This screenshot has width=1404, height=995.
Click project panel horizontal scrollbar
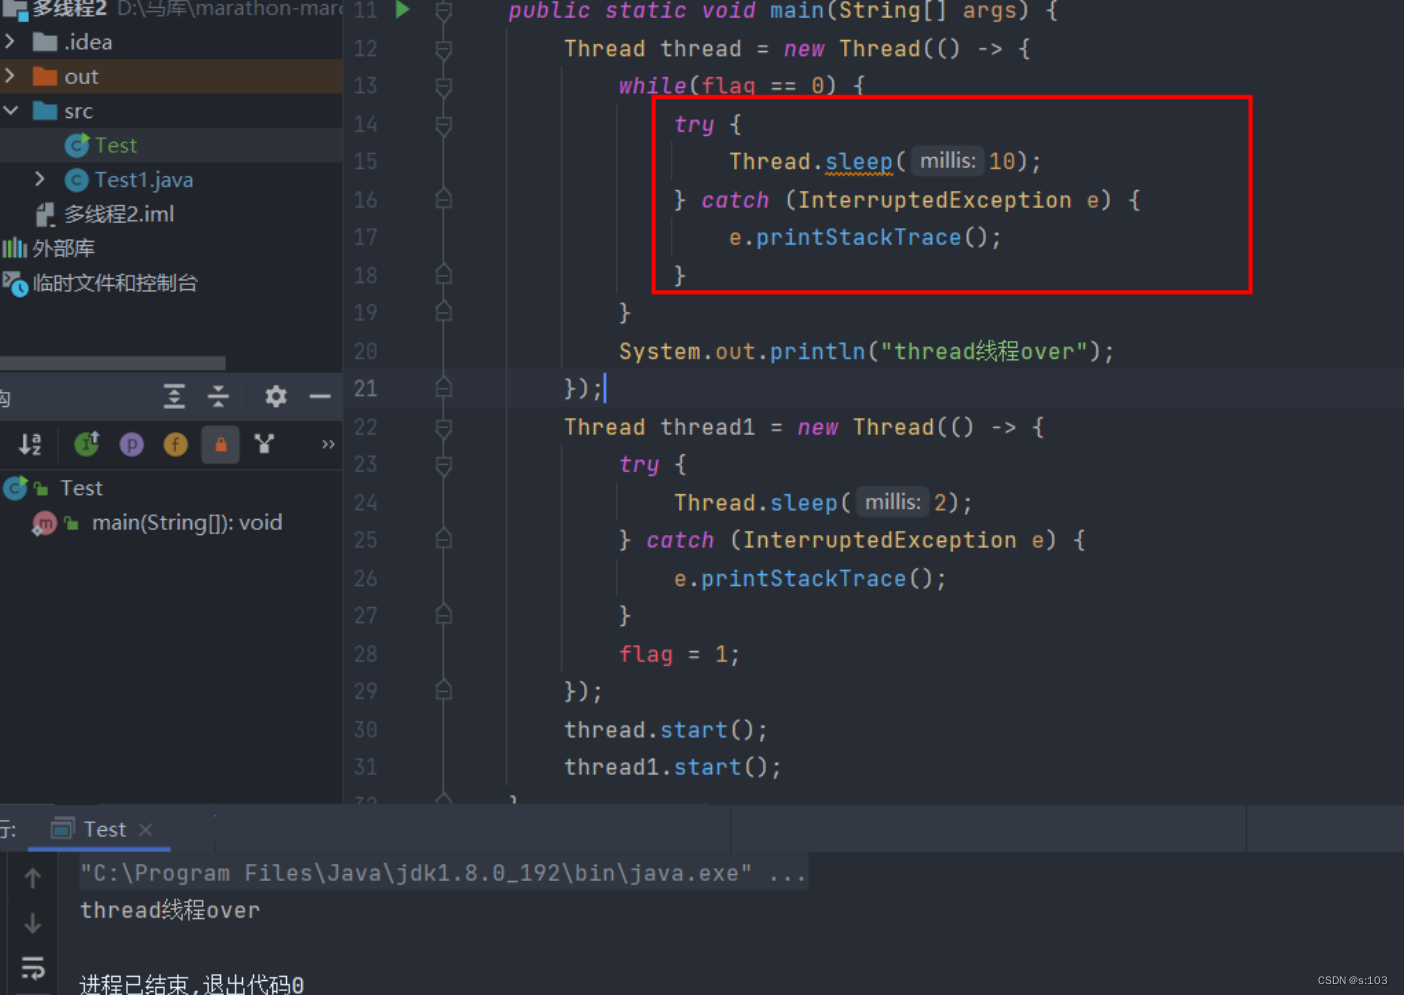pyautogui.click(x=113, y=363)
